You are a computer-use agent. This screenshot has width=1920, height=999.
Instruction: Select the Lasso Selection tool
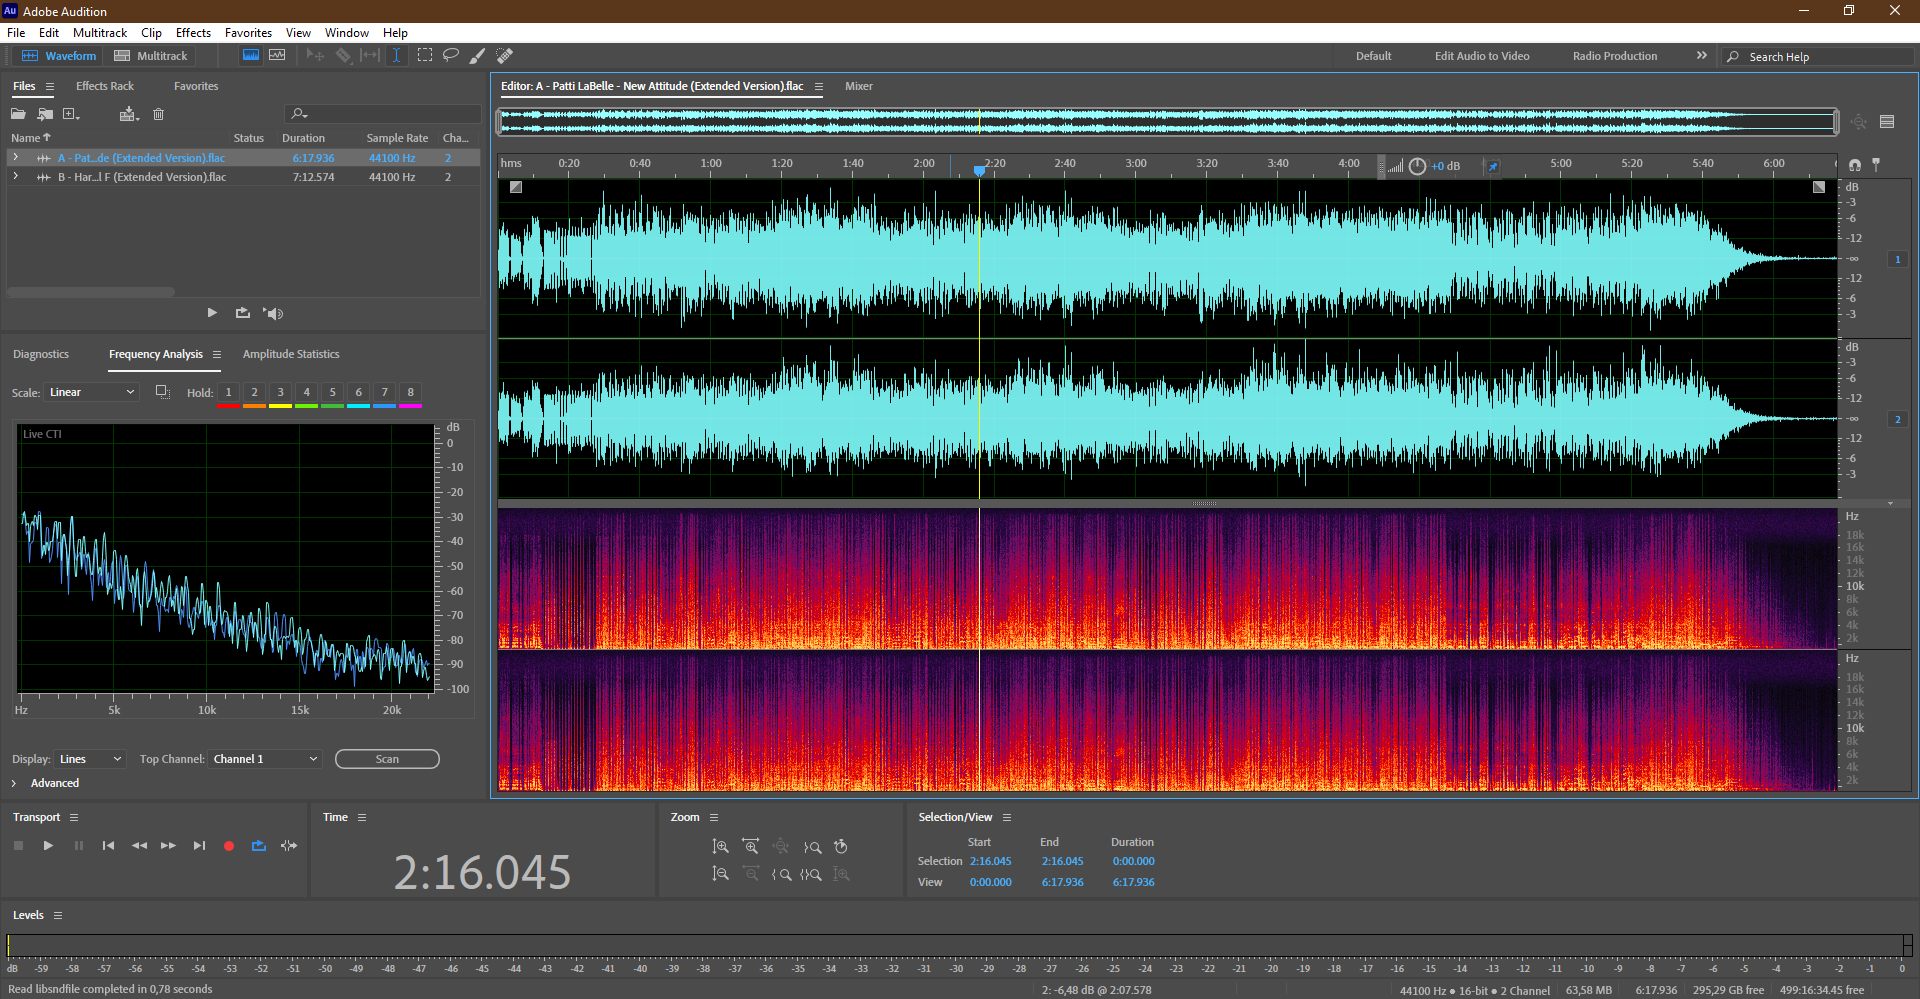451,56
